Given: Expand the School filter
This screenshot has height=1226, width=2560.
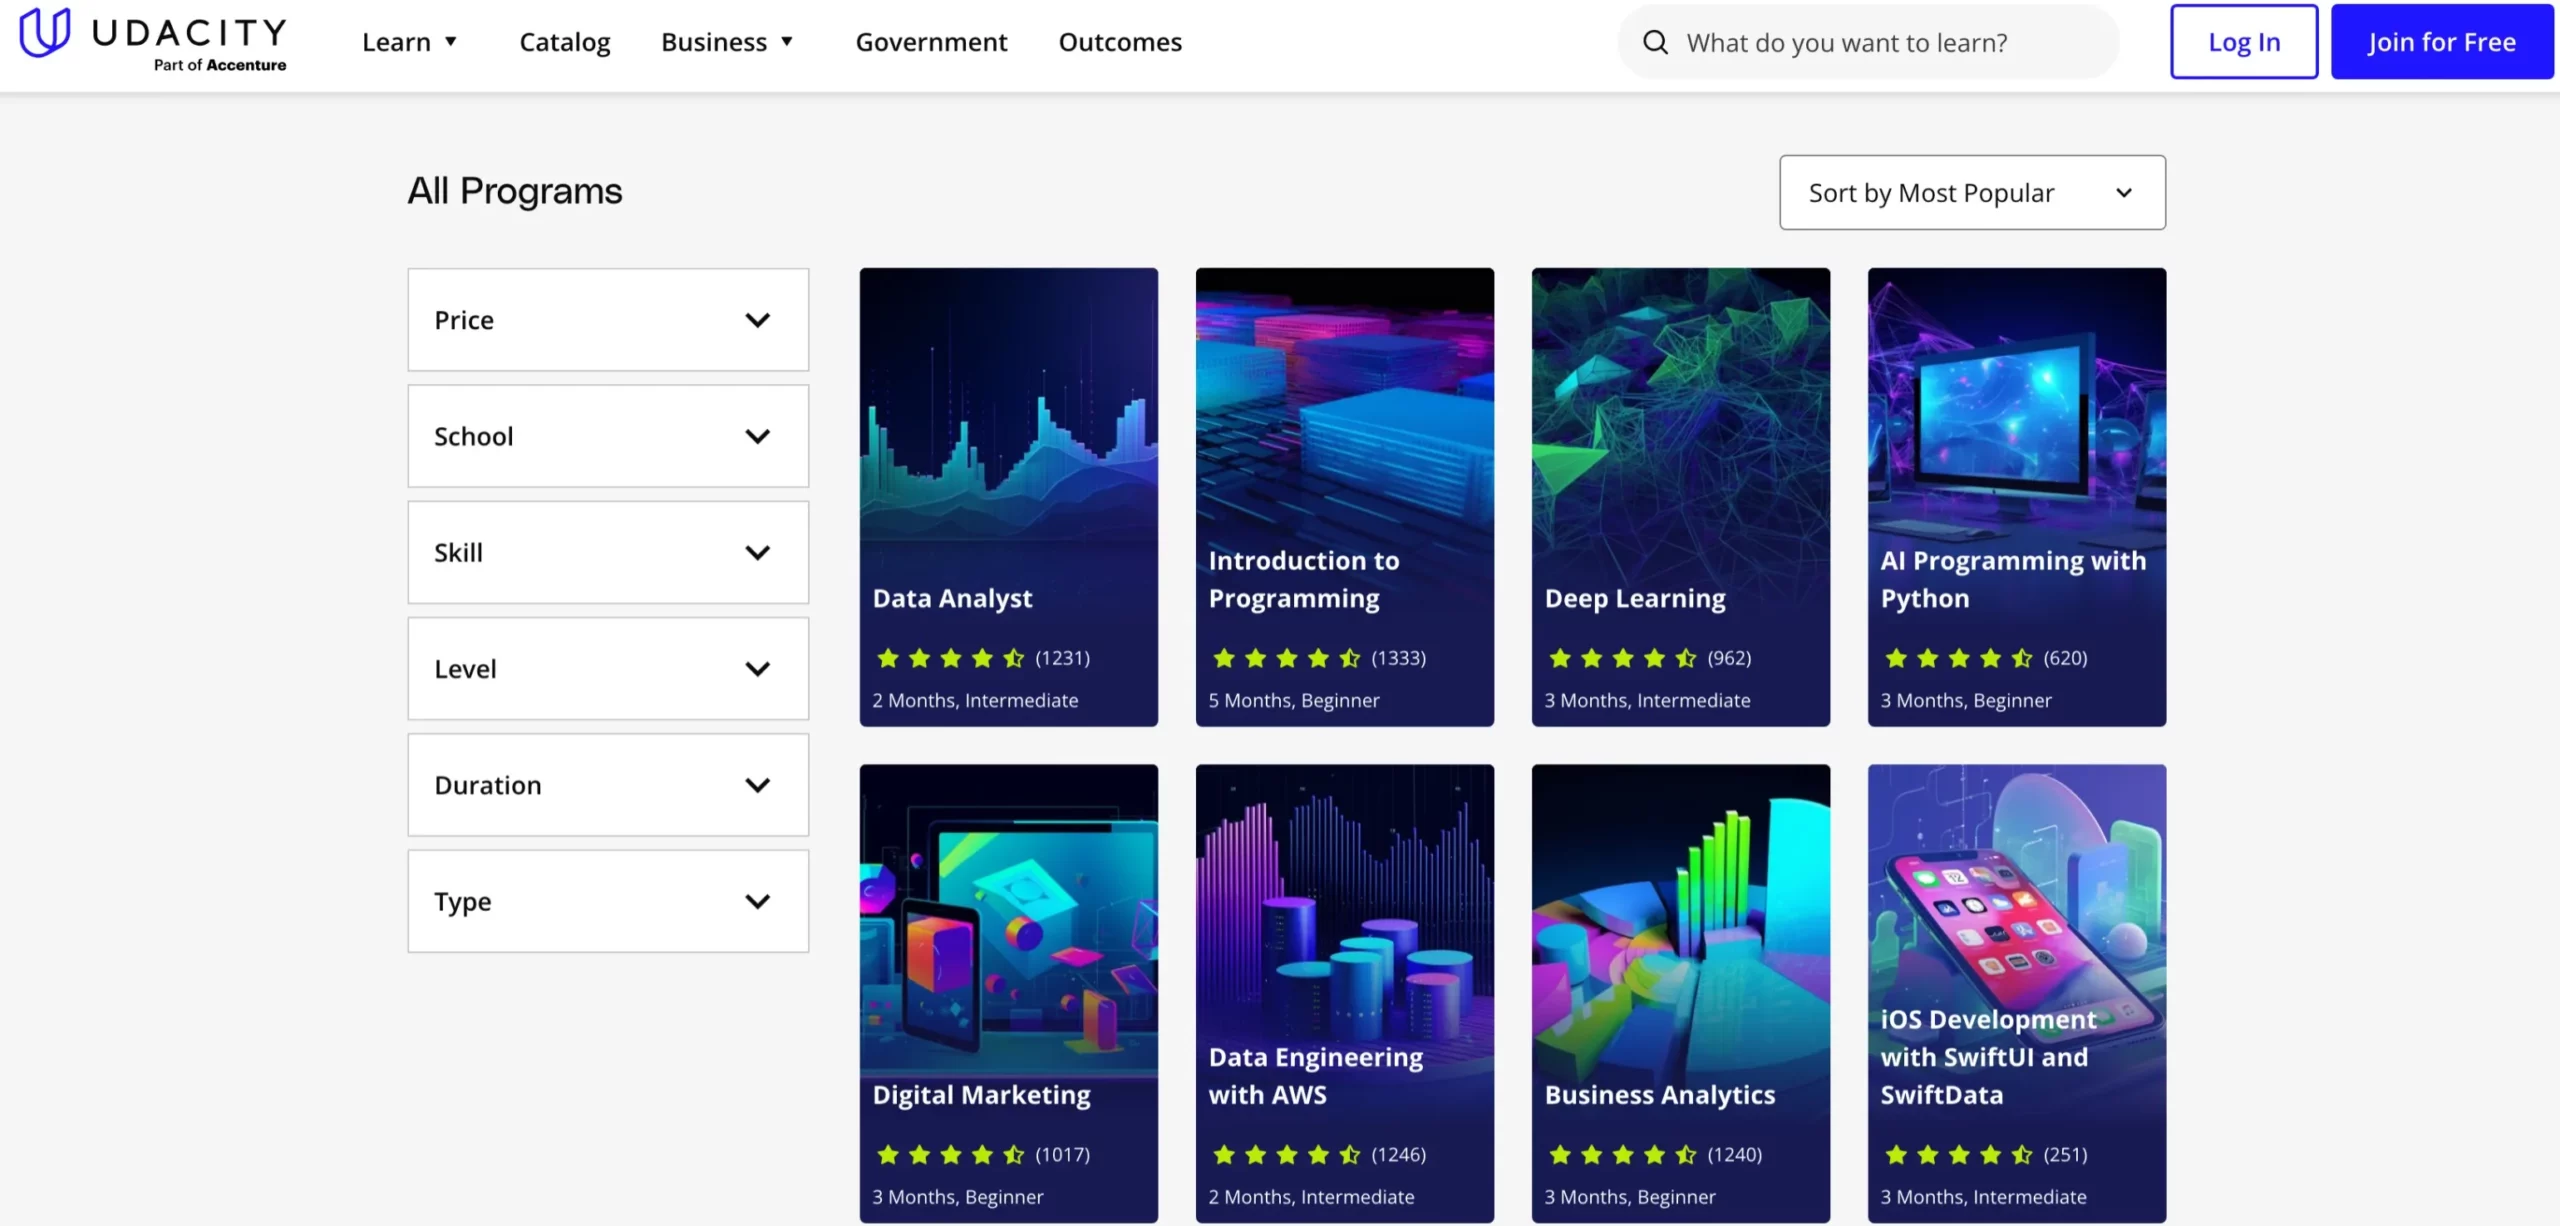Looking at the screenshot, I should pyautogui.click(x=608, y=436).
